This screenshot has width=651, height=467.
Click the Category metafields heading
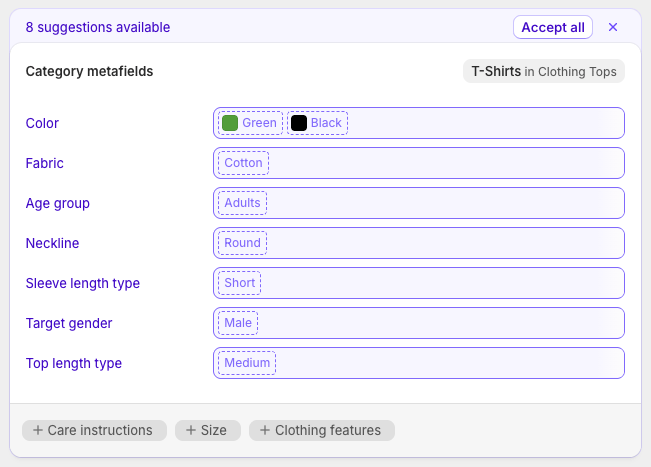89,71
